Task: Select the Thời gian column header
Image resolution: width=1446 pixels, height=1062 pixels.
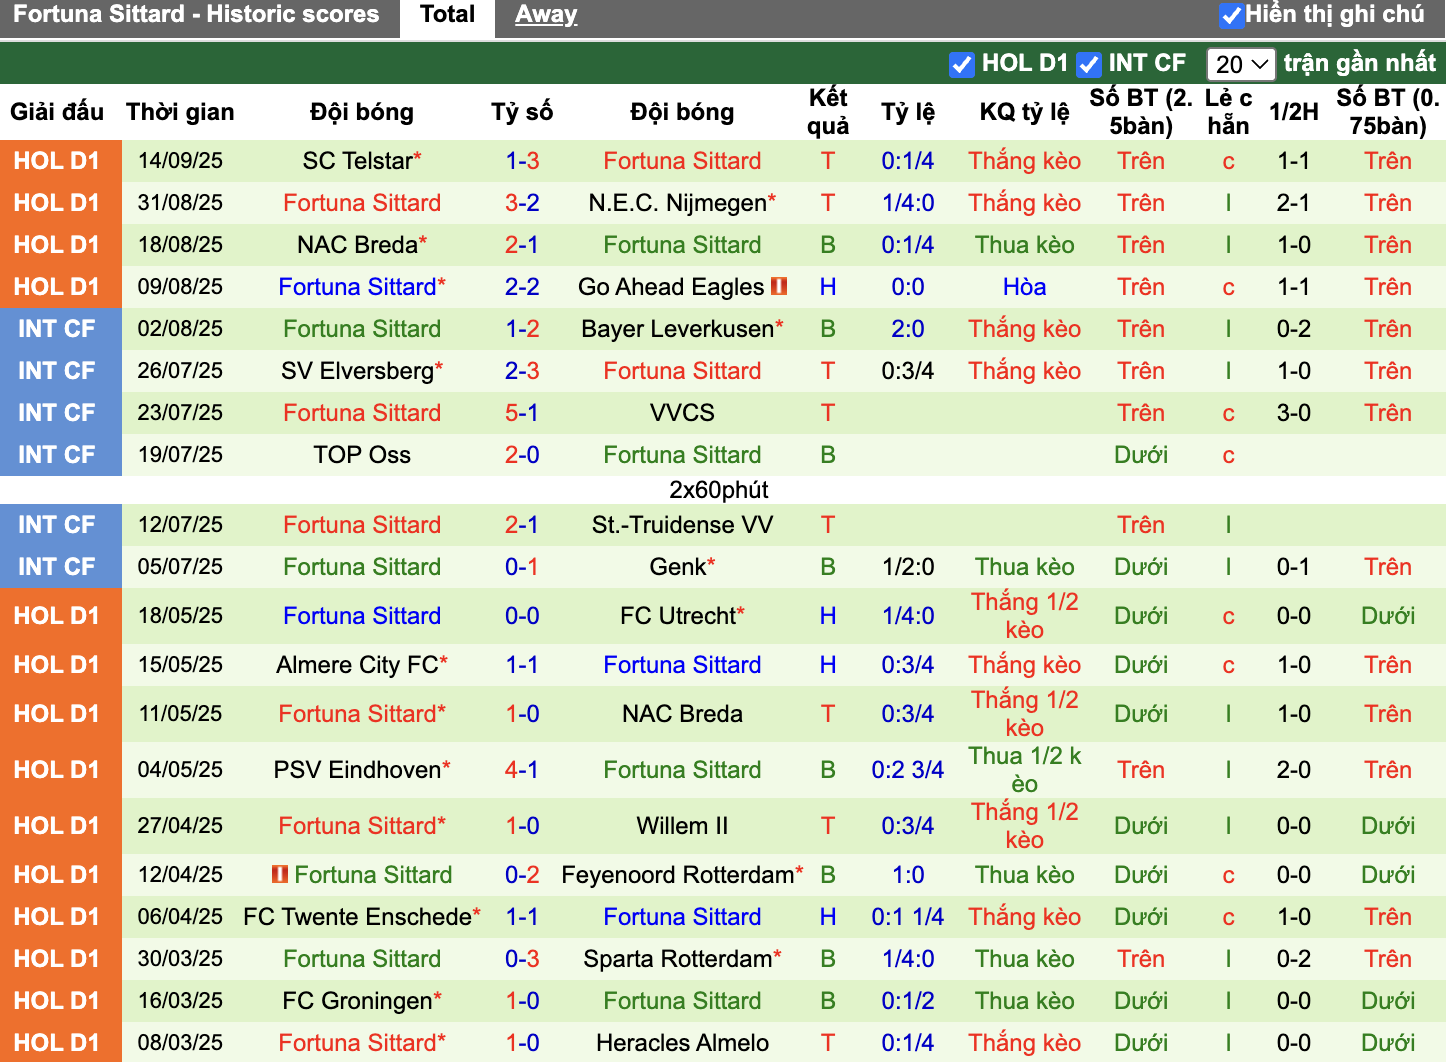Action: click(180, 112)
